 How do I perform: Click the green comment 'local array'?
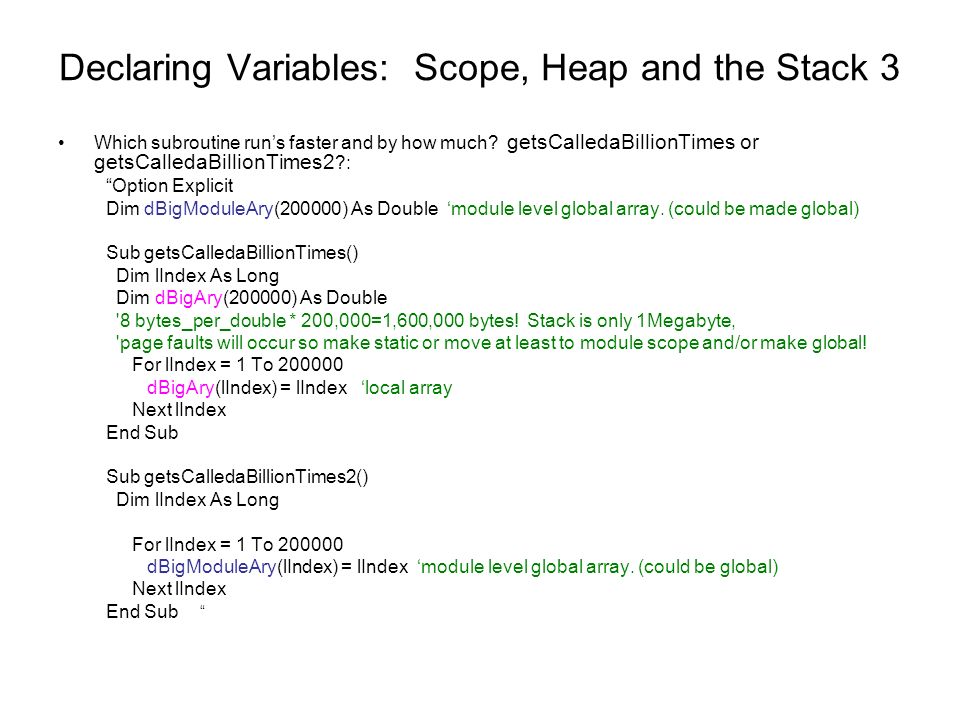coord(407,388)
